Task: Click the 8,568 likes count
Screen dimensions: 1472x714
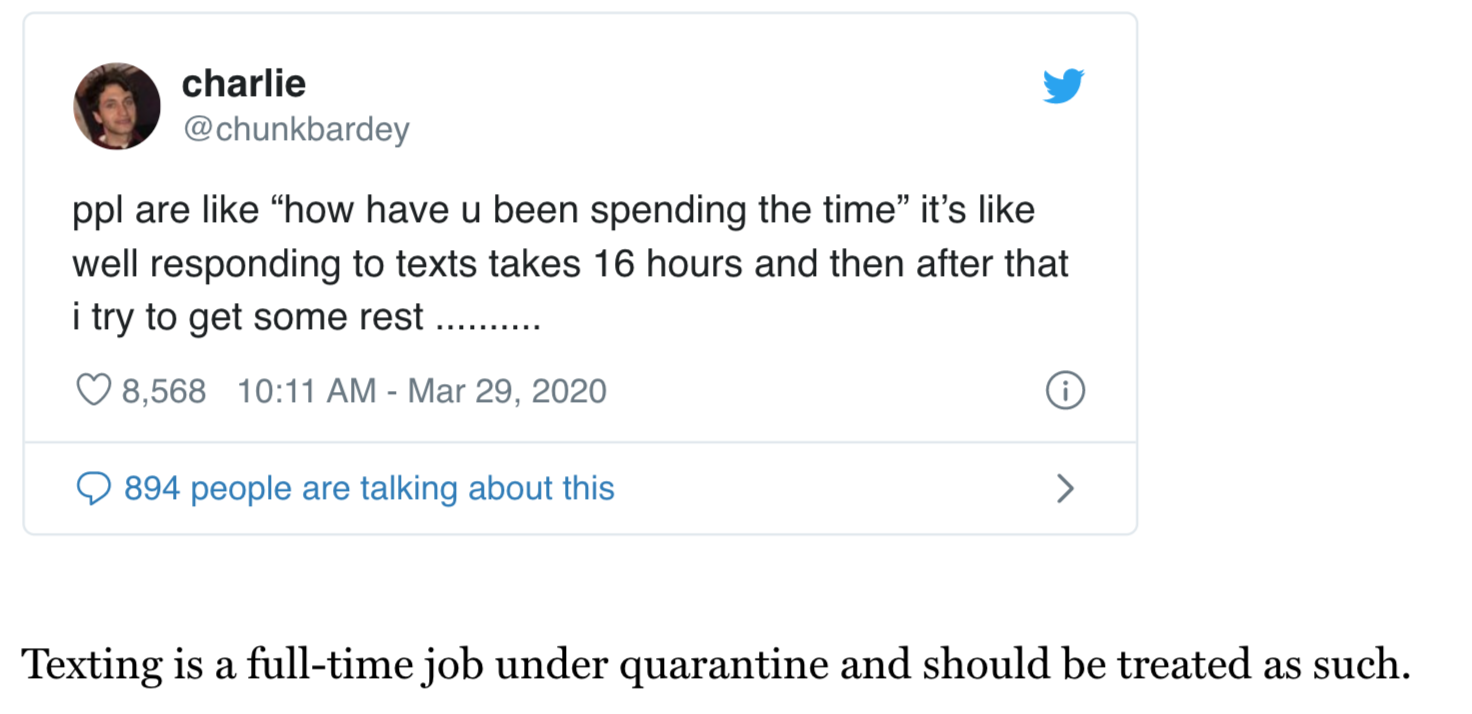Action: point(163,390)
